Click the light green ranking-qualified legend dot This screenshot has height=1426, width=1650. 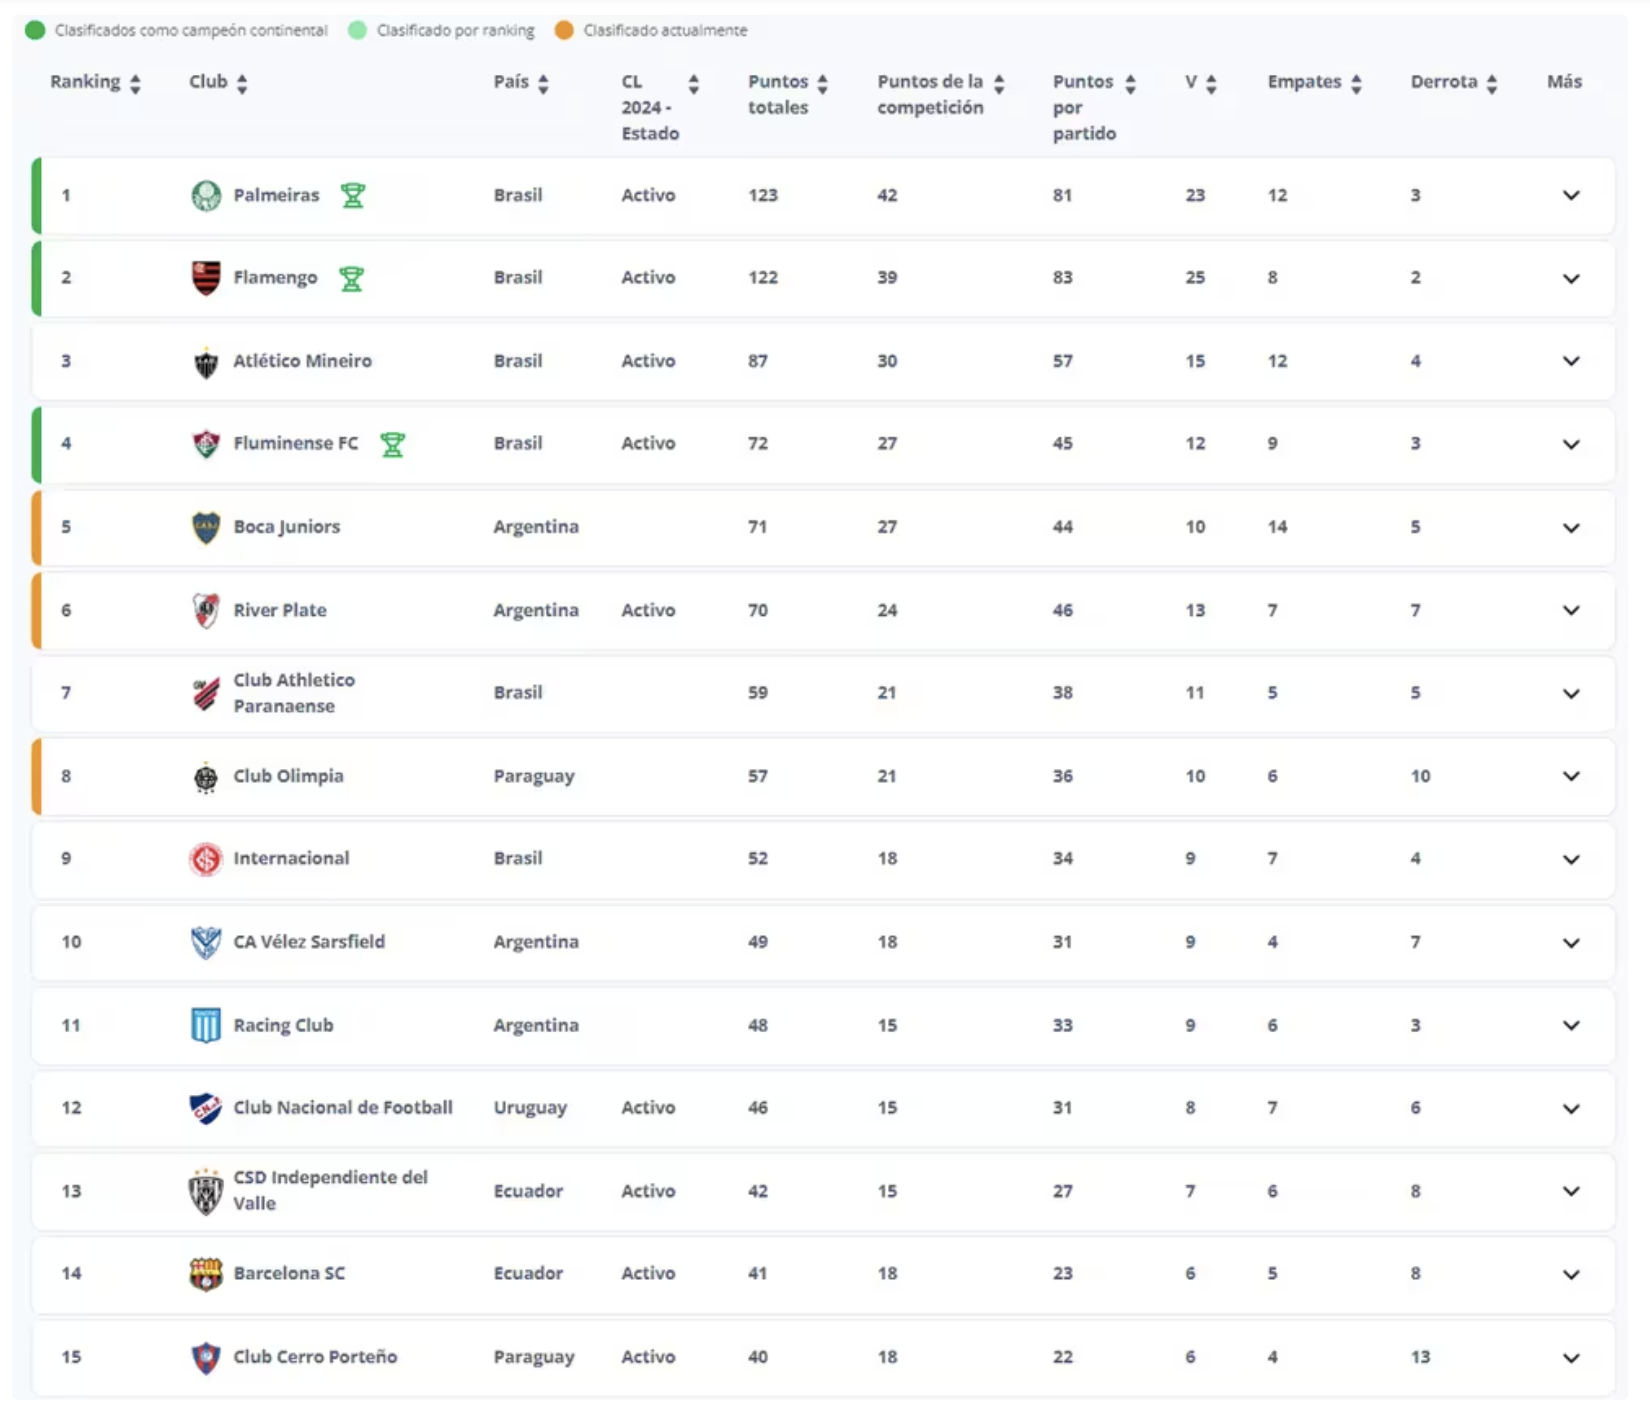357,30
